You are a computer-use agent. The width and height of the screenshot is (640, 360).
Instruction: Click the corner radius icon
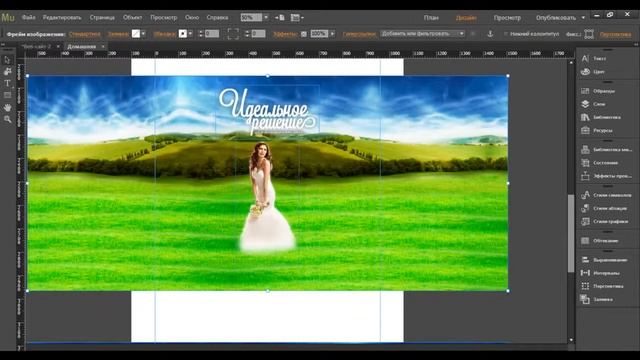tap(233, 34)
